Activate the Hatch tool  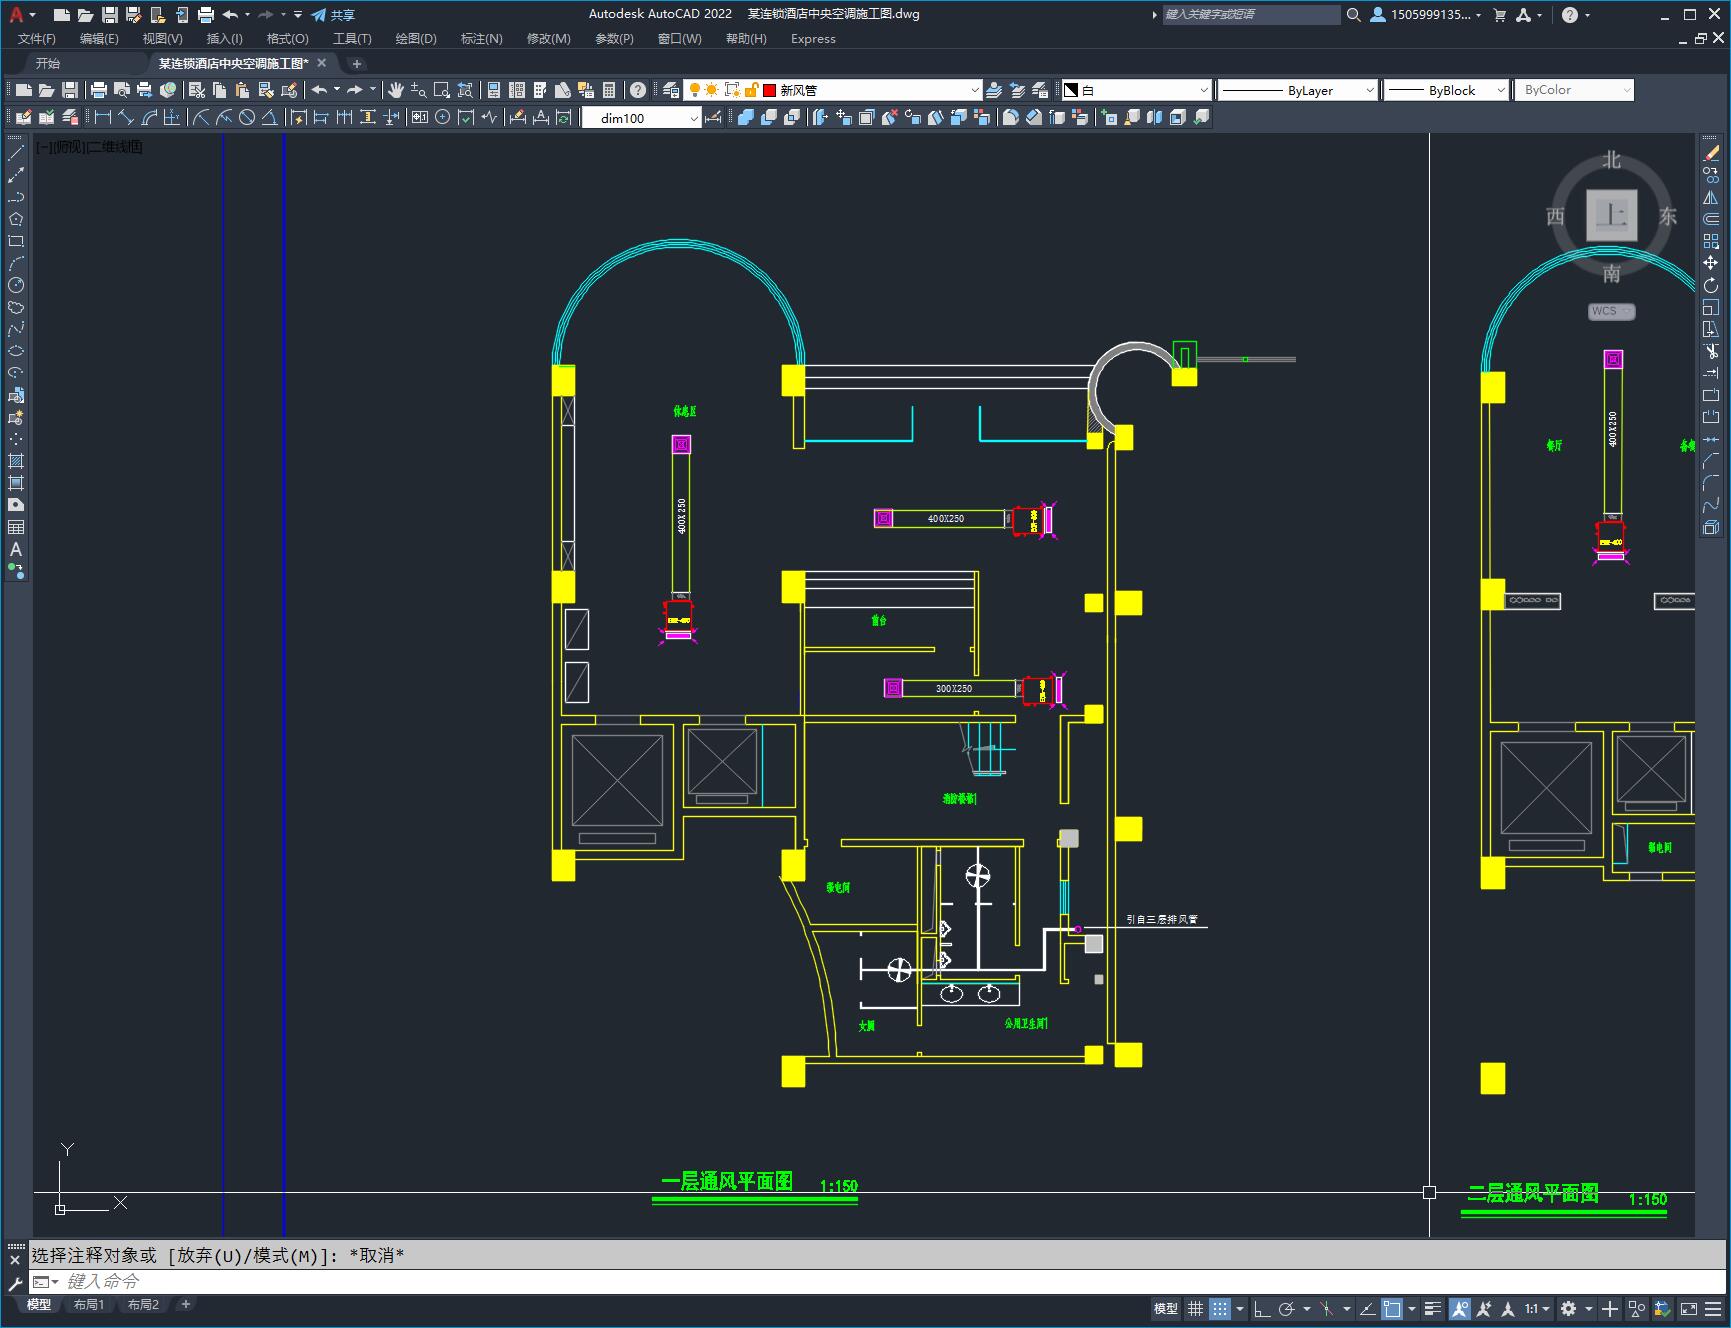click(x=16, y=461)
